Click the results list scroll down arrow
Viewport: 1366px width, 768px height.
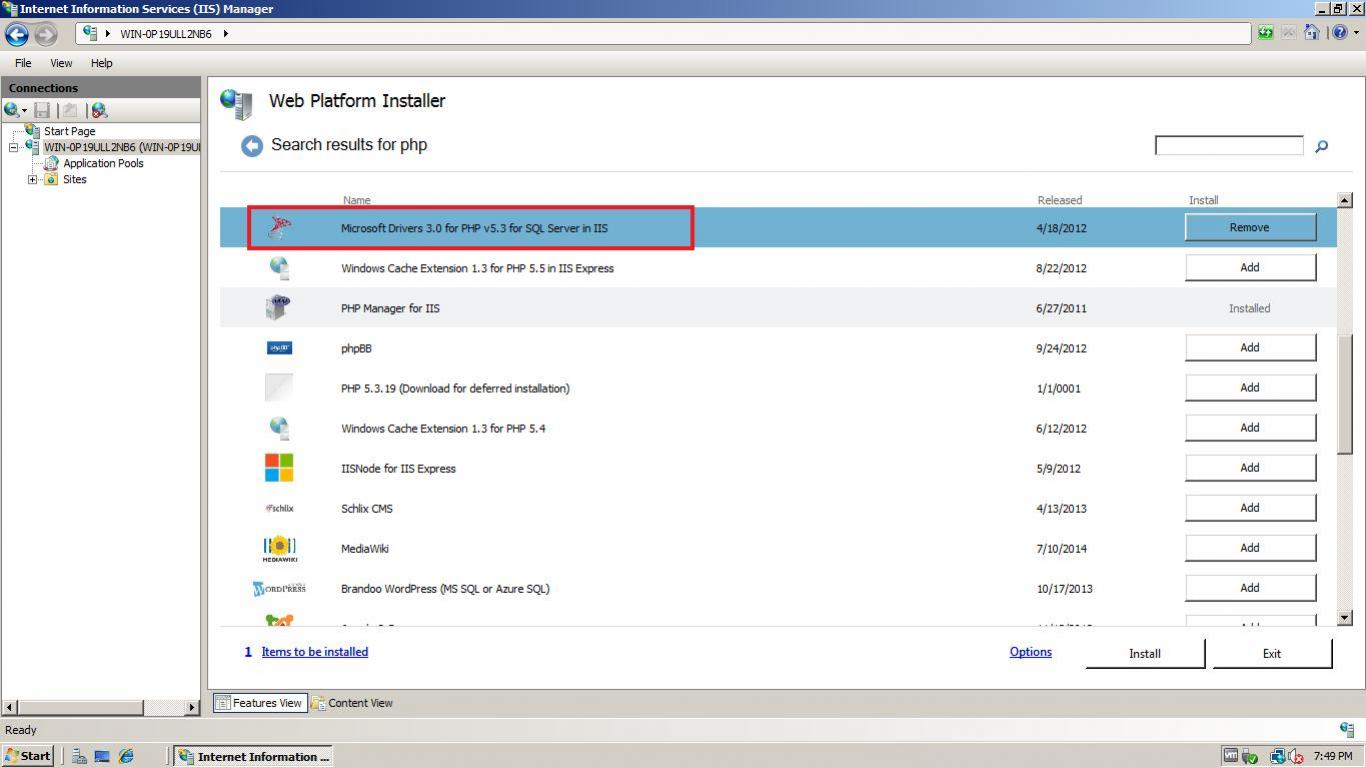(1345, 618)
